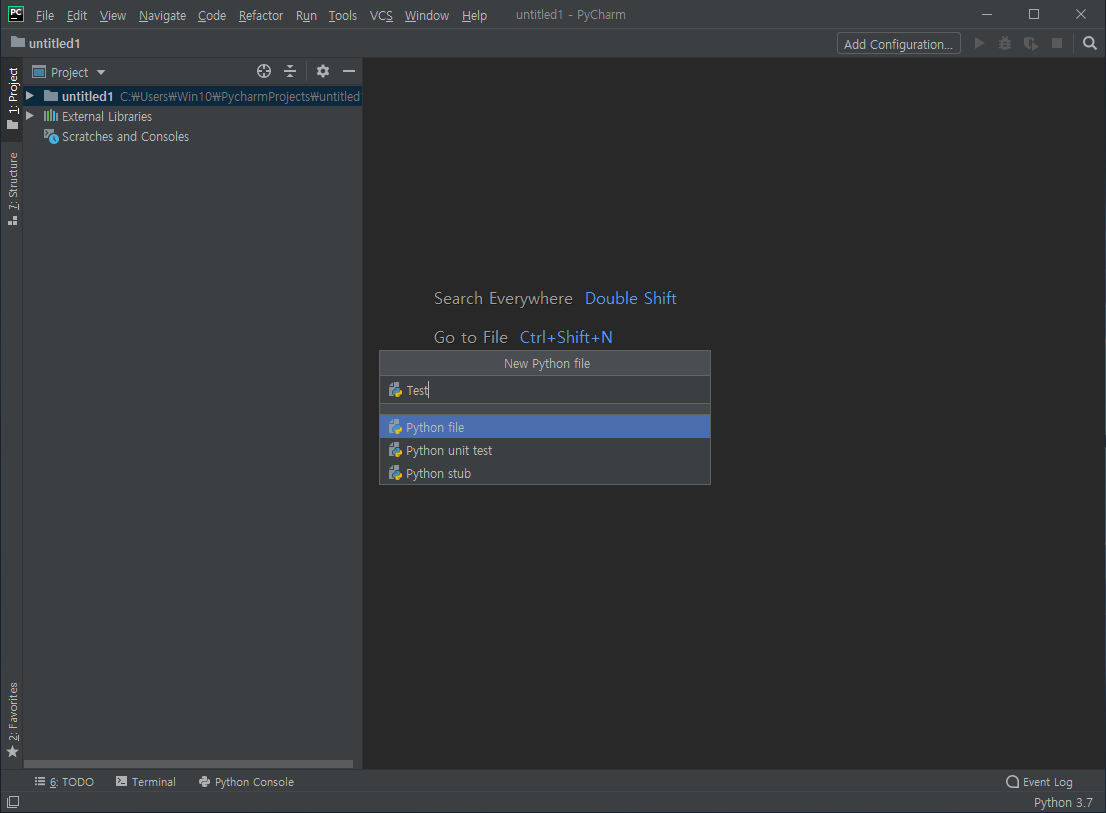1106x813 pixels.
Task: Select Python stub option
Action: point(545,473)
